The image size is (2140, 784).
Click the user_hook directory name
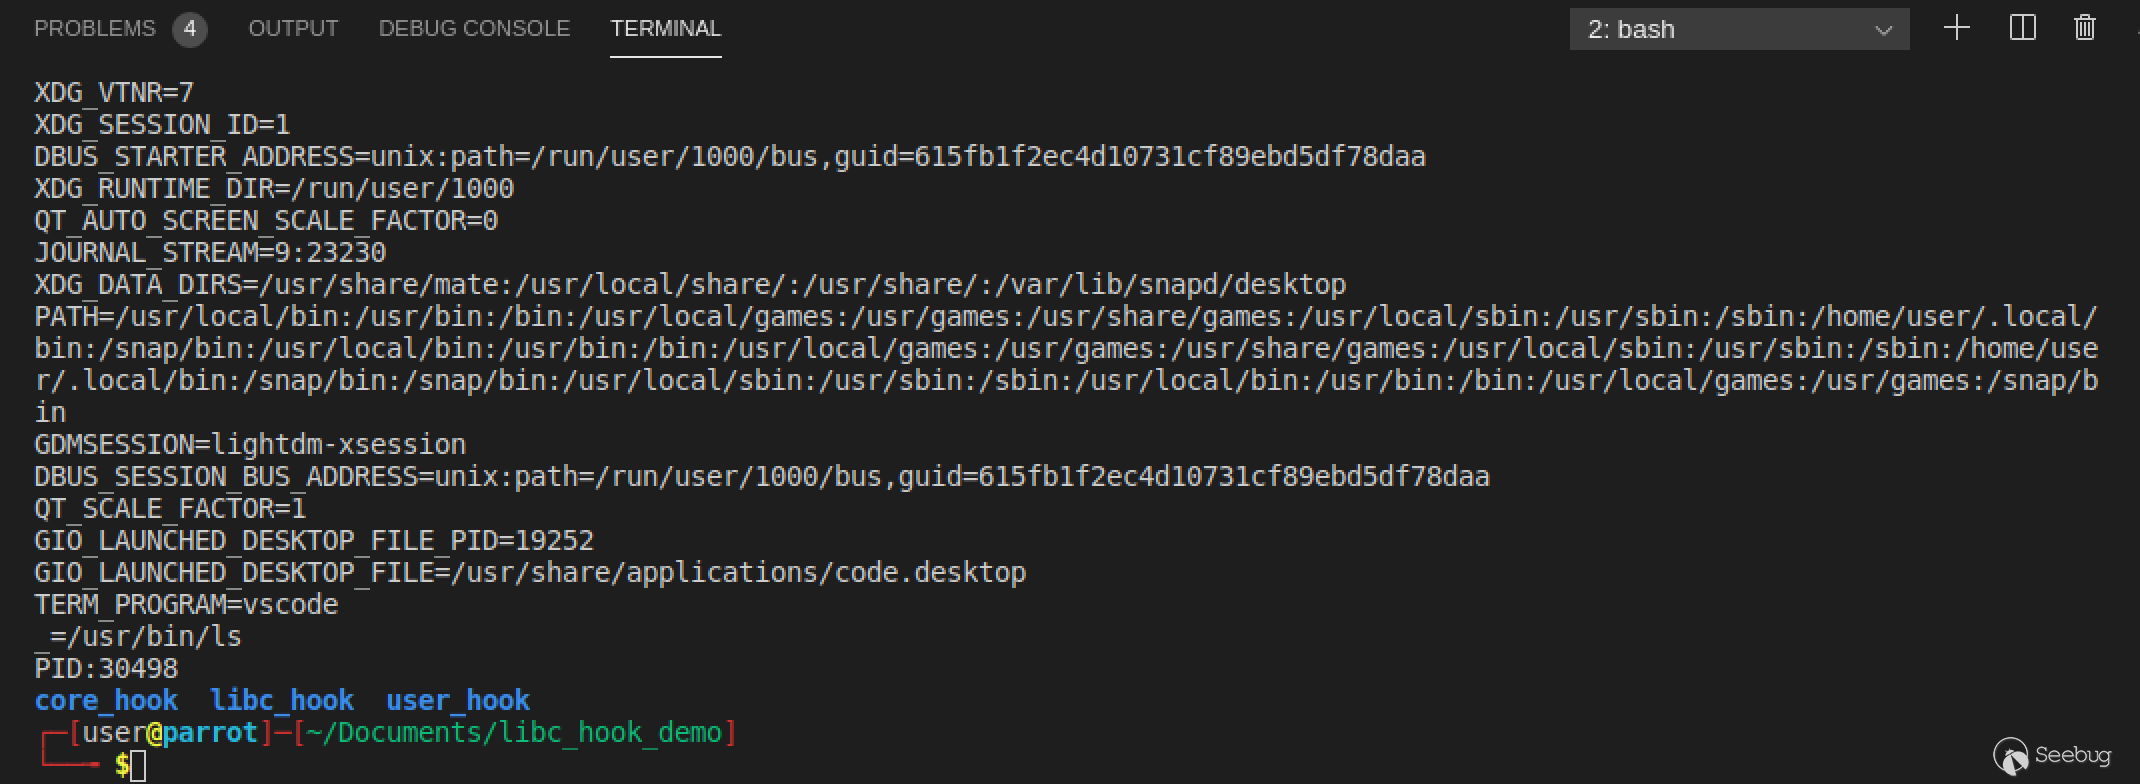[x=458, y=700]
